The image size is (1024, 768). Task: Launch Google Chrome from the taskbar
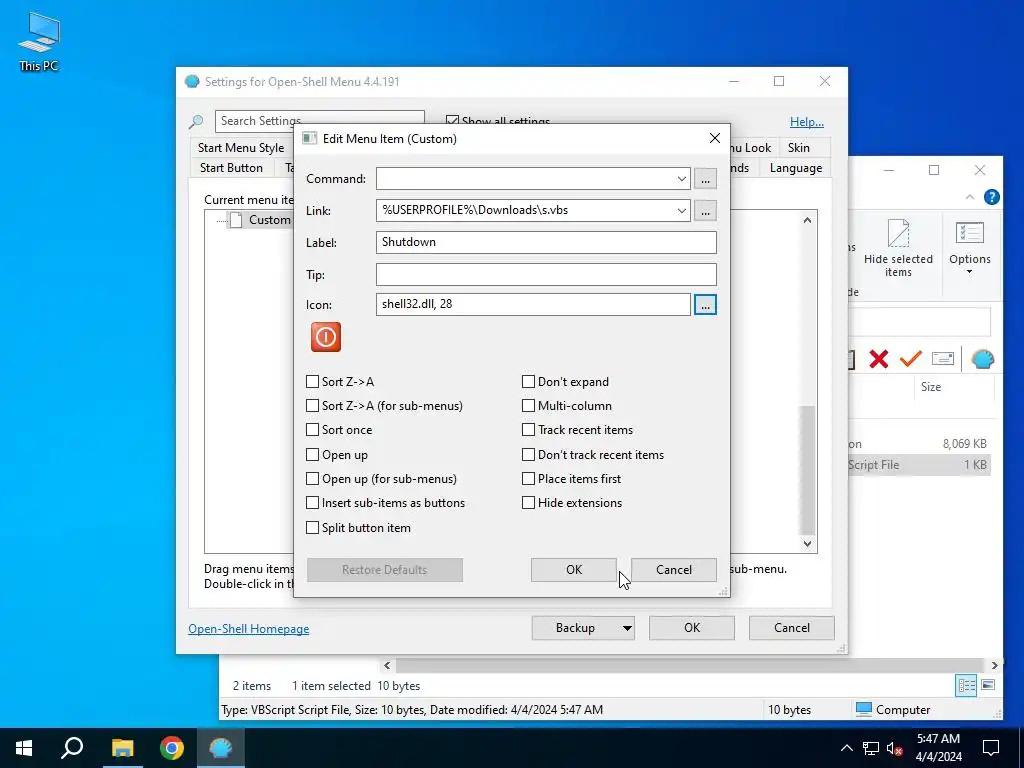coord(172,748)
